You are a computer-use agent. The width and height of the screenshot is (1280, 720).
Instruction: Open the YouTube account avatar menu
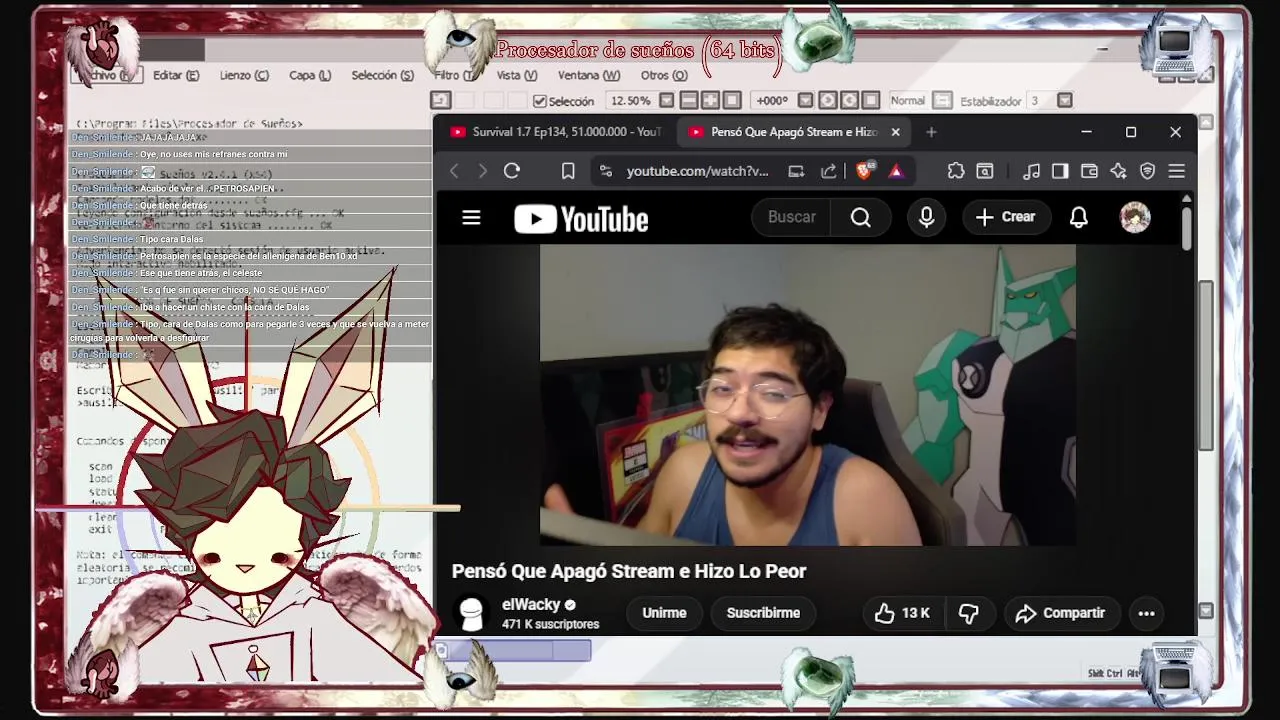[x=1135, y=217]
